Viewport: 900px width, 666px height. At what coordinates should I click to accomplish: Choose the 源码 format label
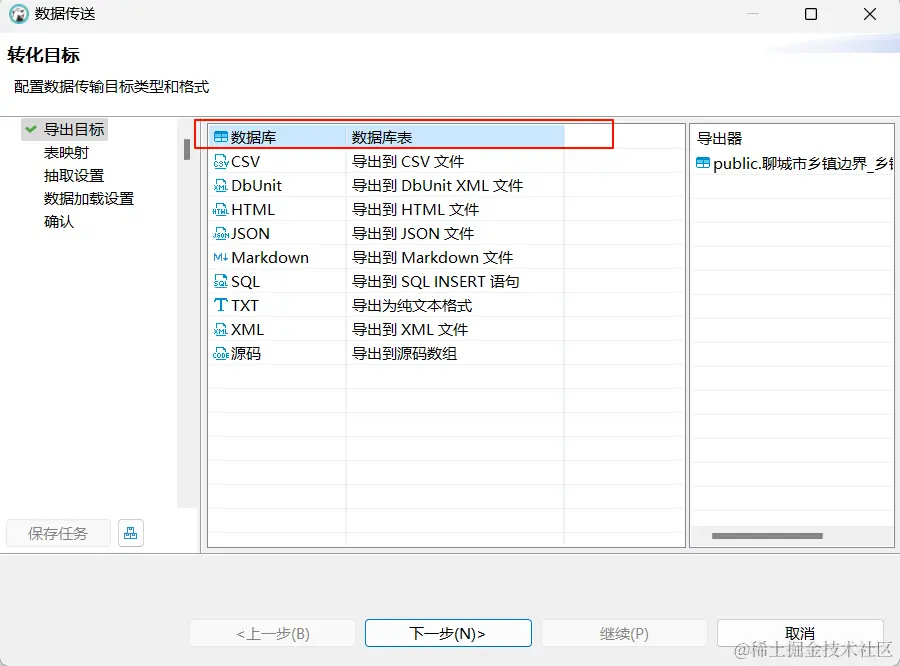pyautogui.click(x=246, y=354)
